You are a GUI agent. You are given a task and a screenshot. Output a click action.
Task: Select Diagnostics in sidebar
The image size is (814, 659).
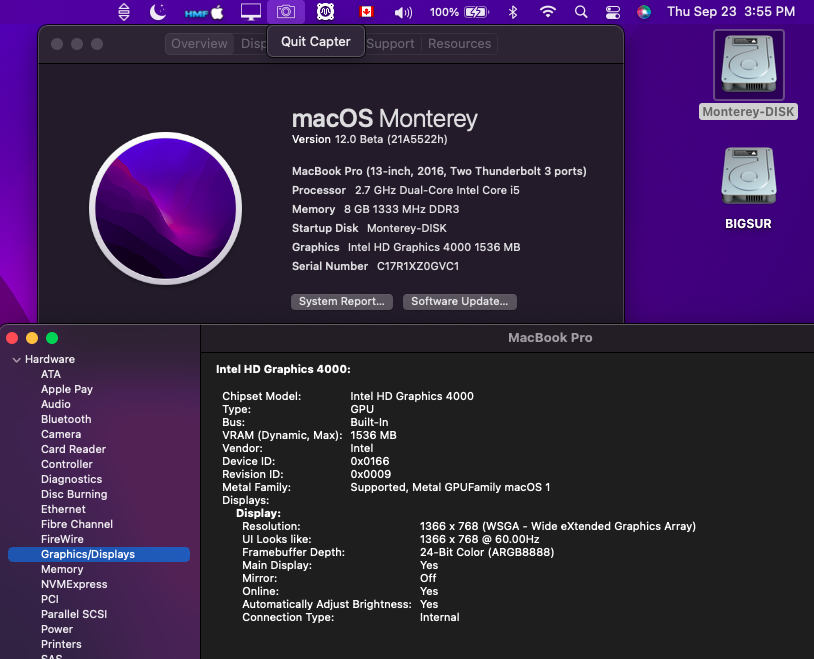pos(71,479)
